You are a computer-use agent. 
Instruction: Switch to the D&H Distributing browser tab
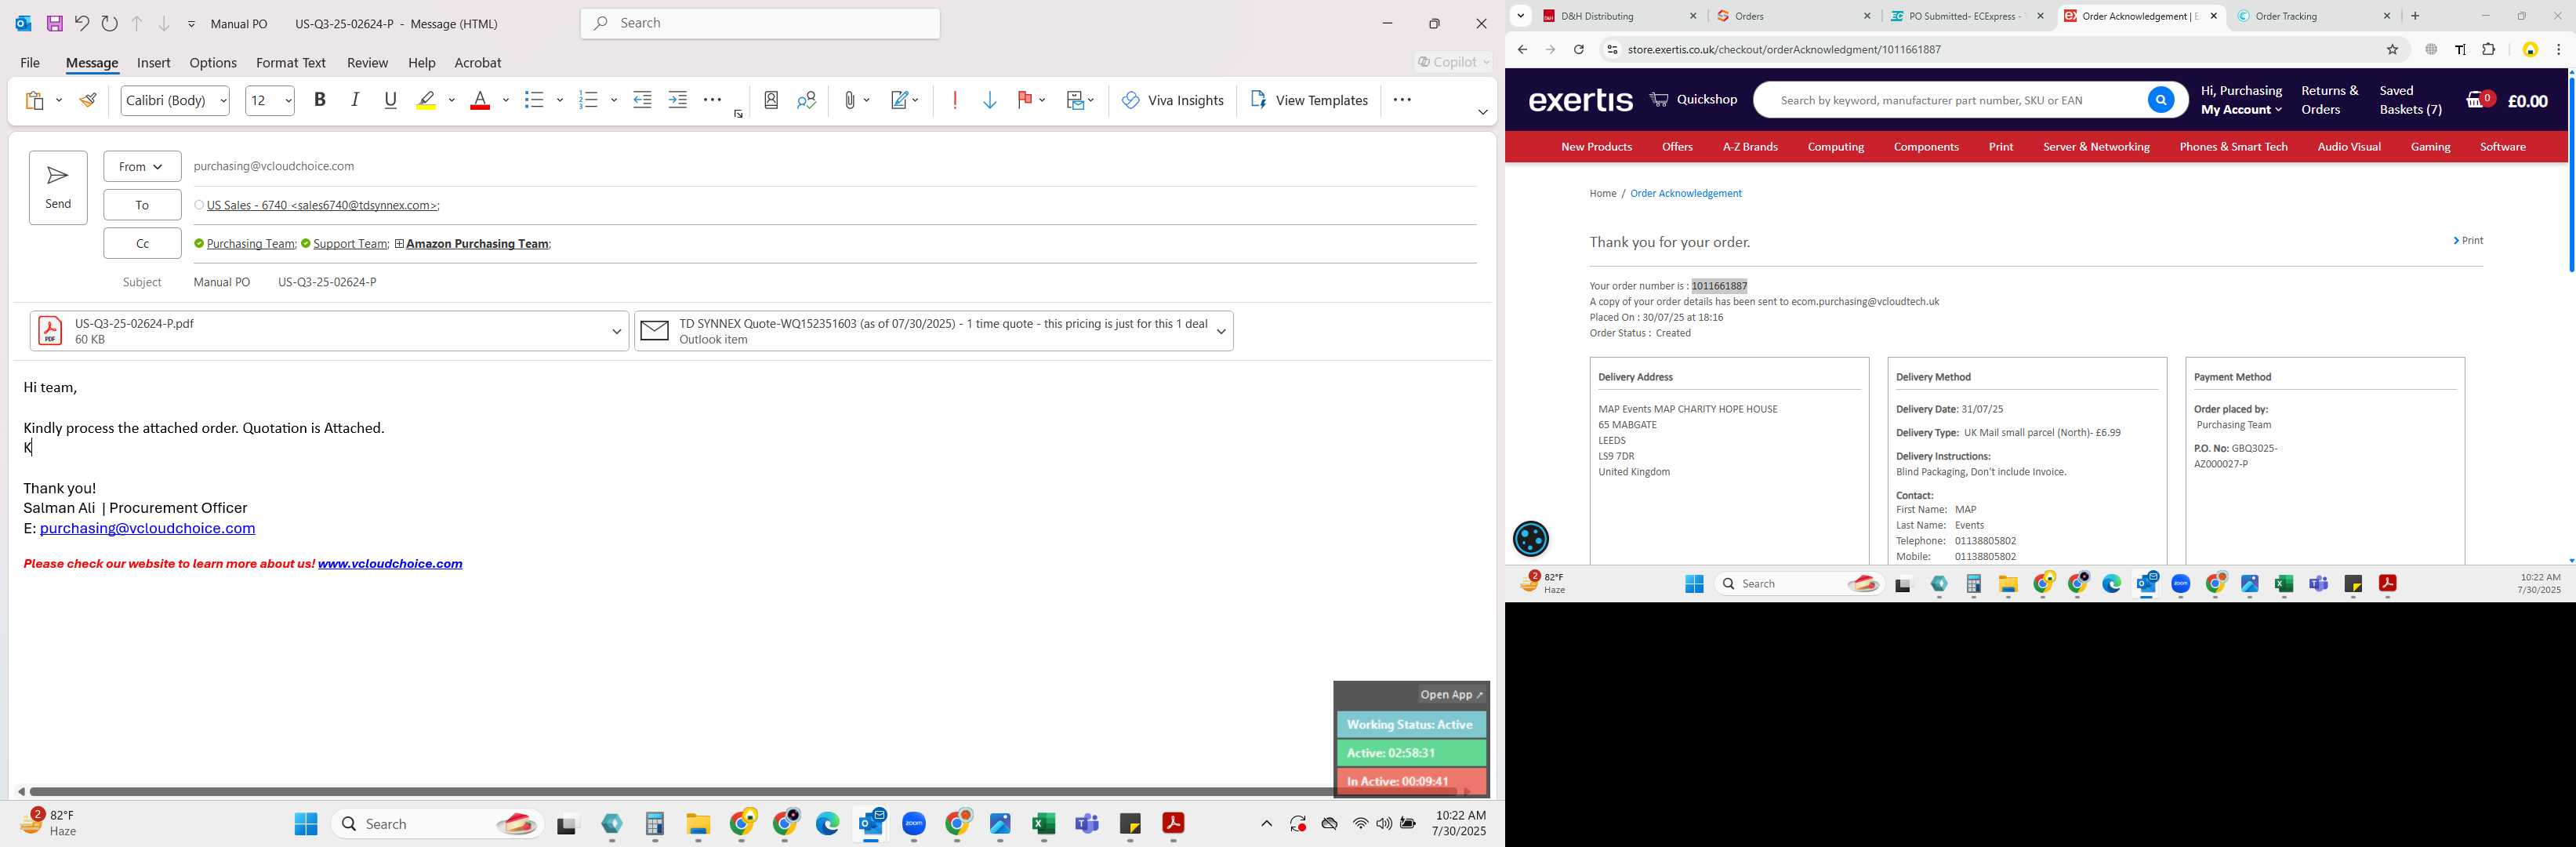click(x=1618, y=16)
